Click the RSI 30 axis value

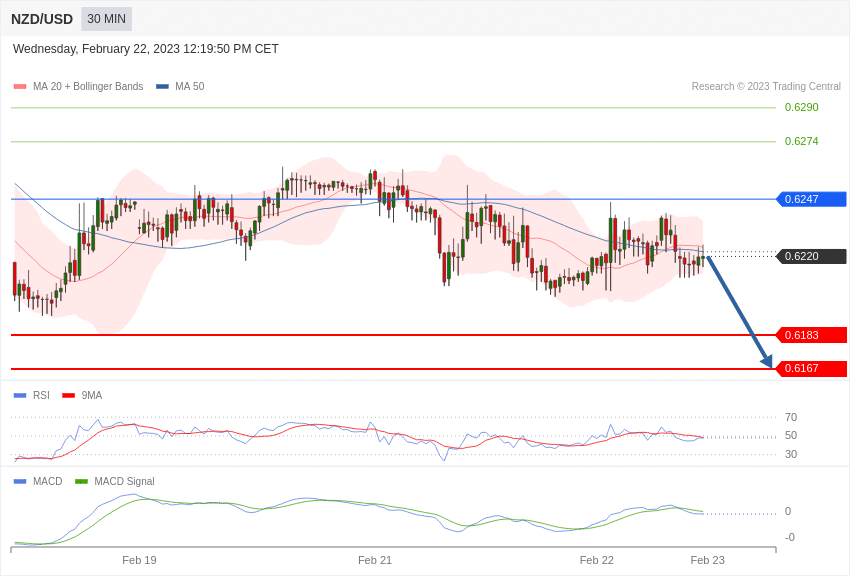pyautogui.click(x=791, y=454)
